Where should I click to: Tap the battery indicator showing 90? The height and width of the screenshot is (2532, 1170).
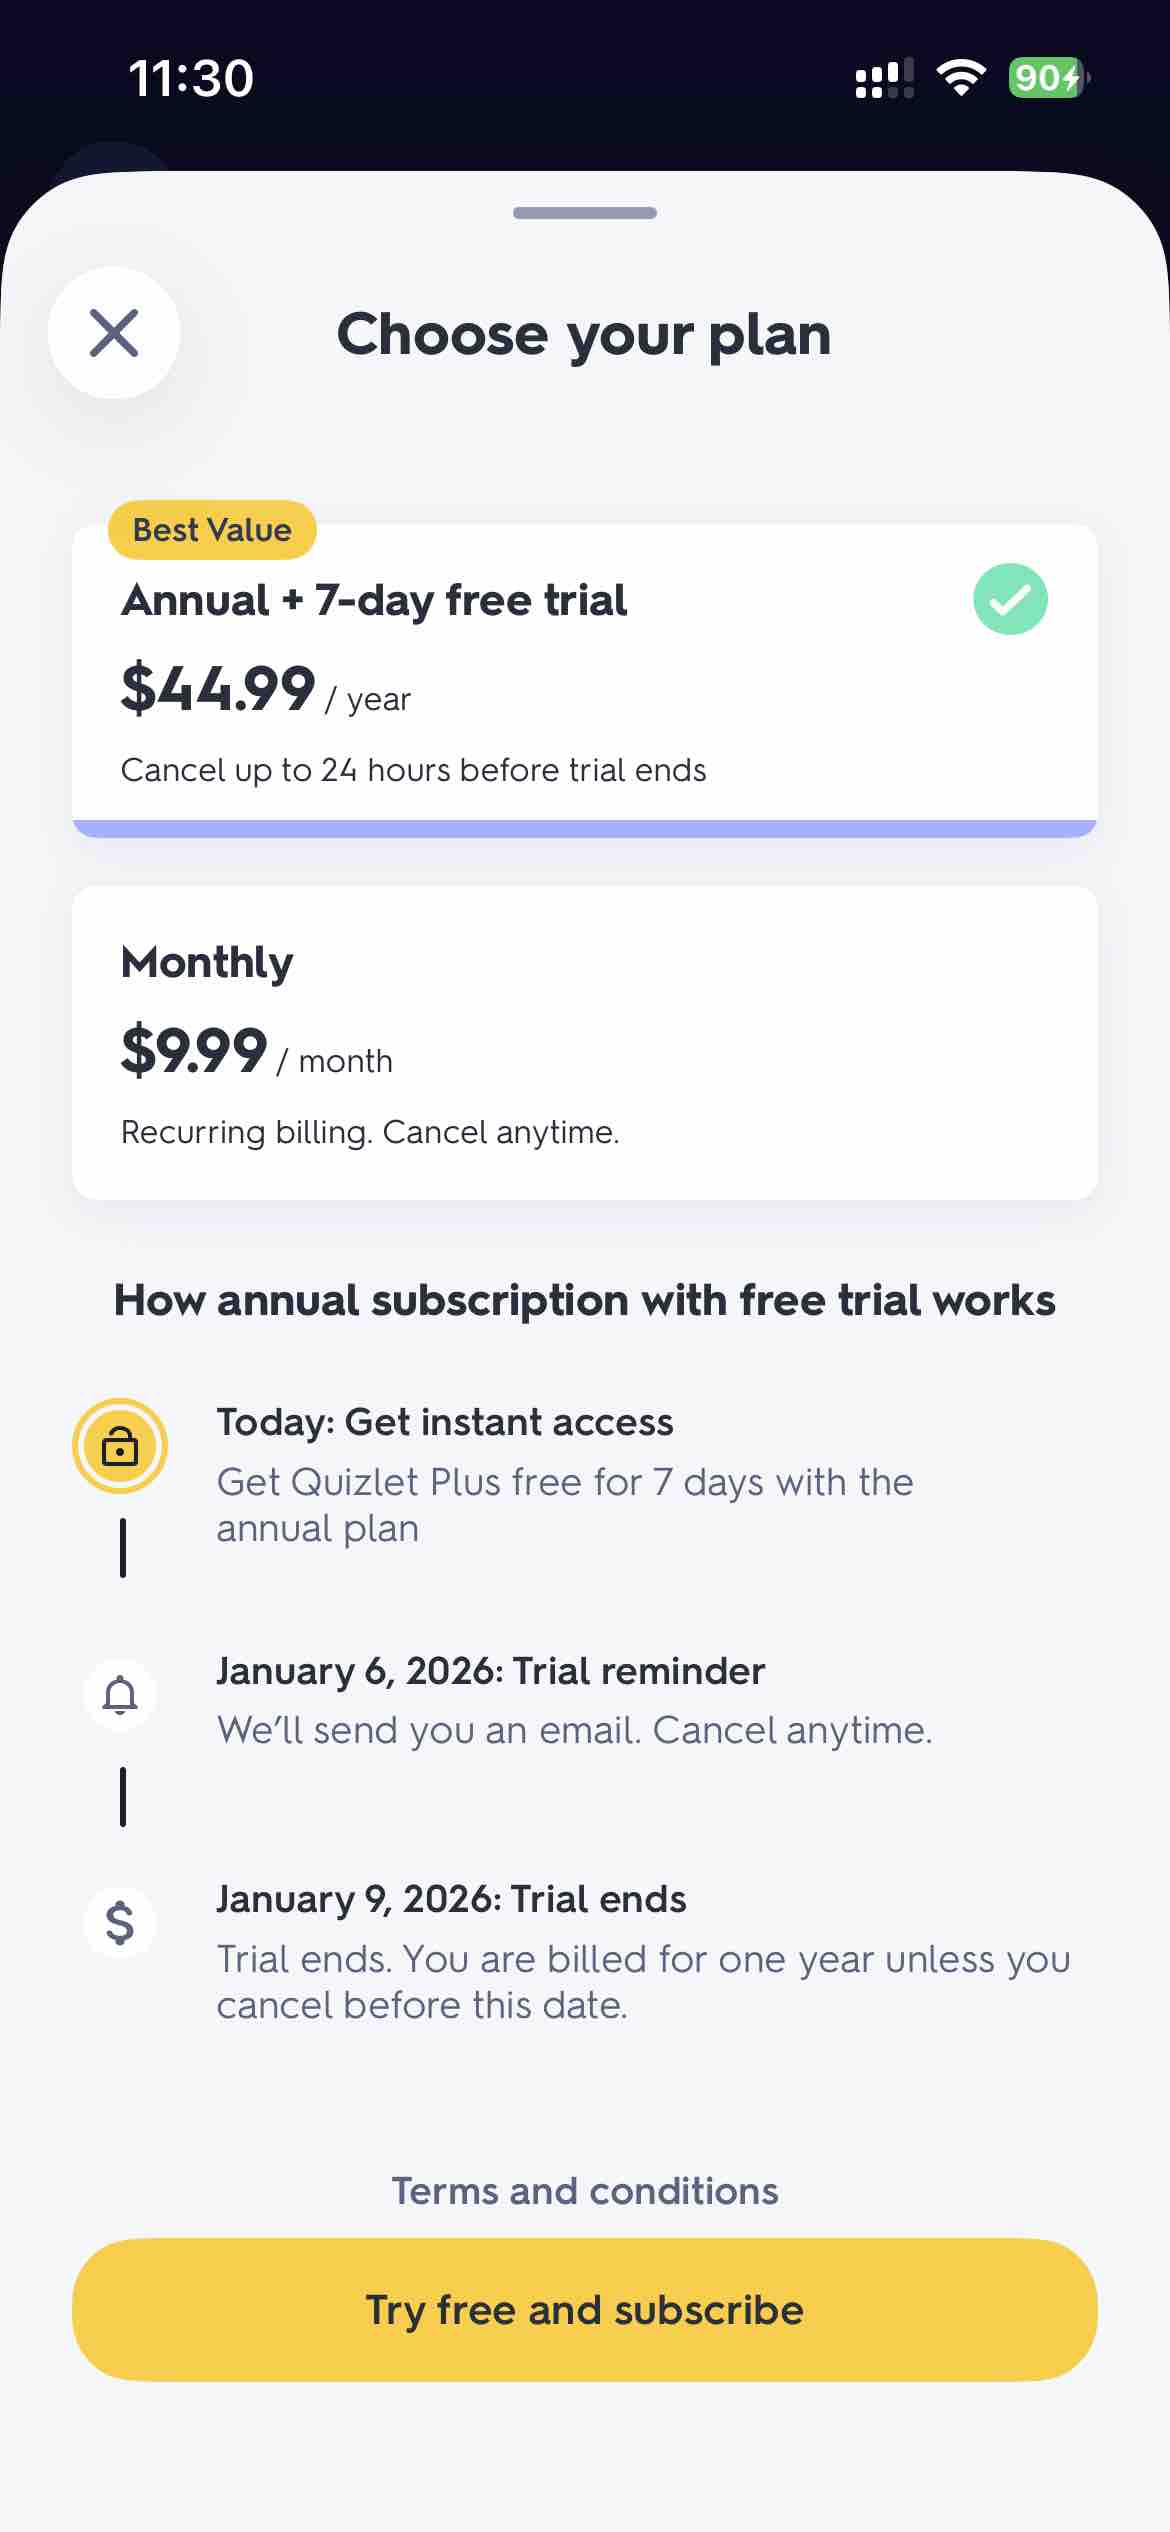point(1047,78)
